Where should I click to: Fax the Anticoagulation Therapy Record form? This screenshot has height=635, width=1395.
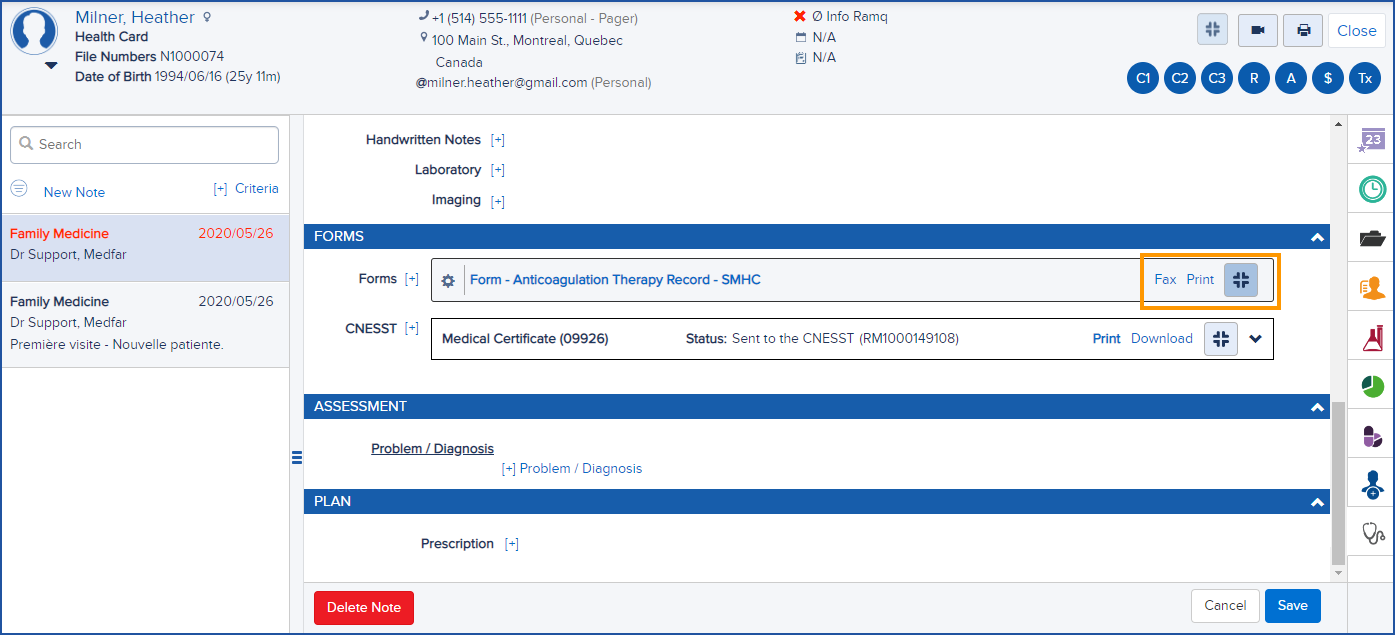[1165, 279]
